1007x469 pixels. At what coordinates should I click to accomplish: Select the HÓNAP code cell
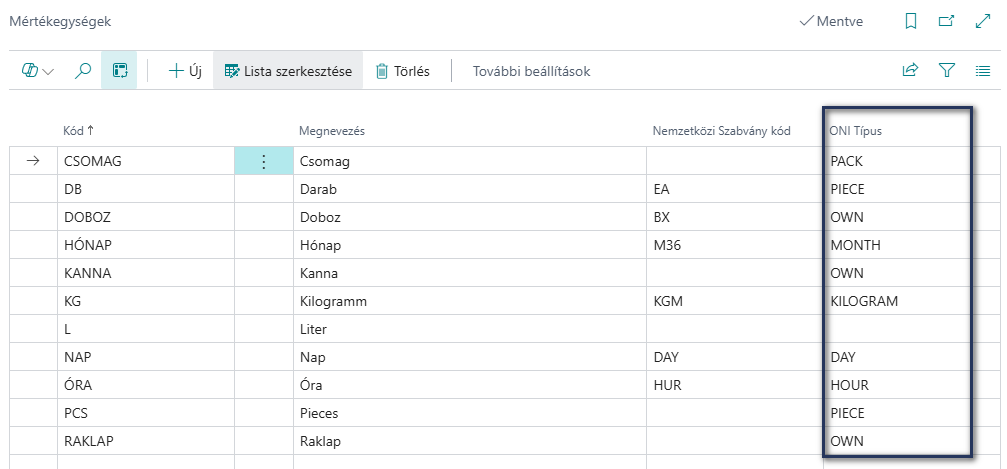[146, 245]
